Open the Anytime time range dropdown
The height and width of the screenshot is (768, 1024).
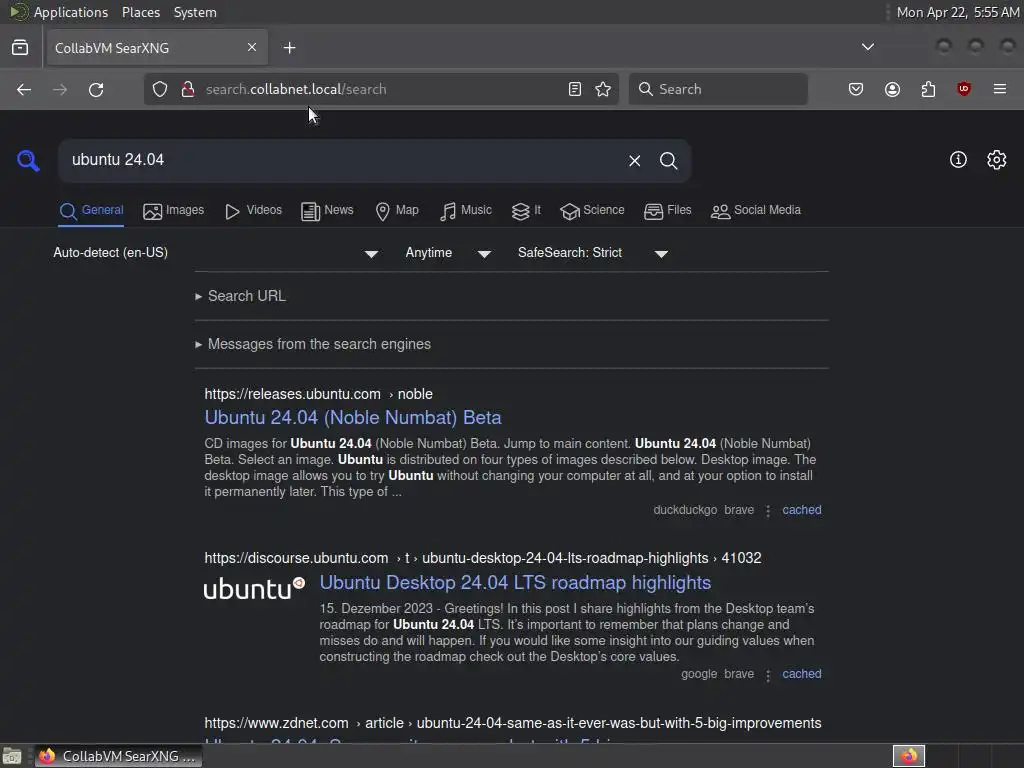point(448,253)
